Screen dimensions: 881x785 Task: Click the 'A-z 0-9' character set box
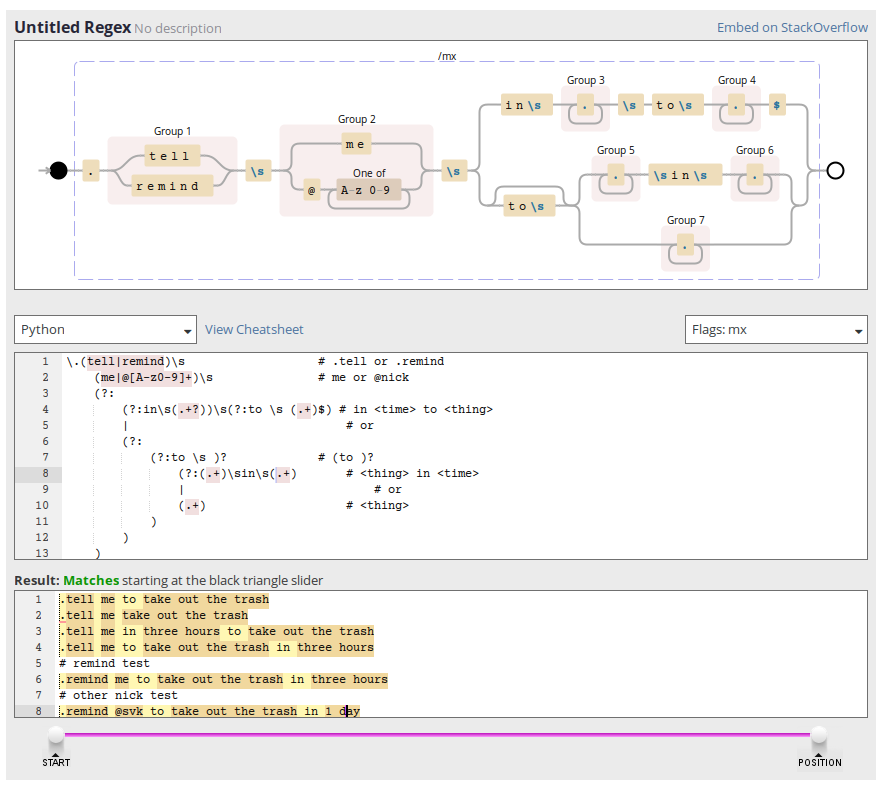click(x=369, y=190)
